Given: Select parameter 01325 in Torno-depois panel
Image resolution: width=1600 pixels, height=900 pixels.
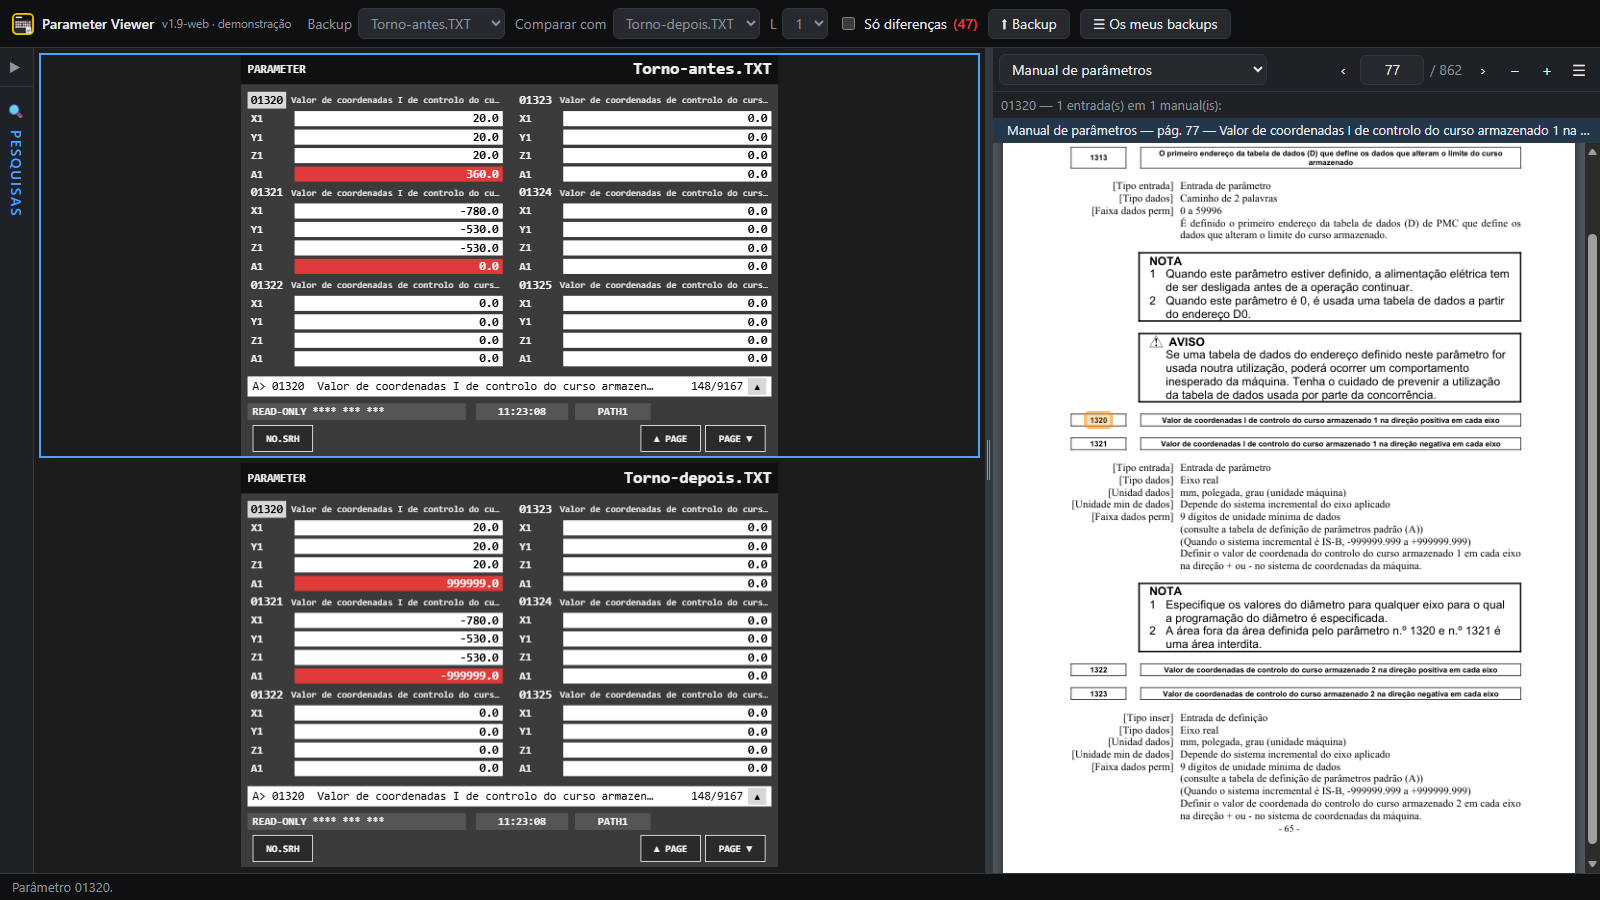Looking at the screenshot, I should click(535, 695).
